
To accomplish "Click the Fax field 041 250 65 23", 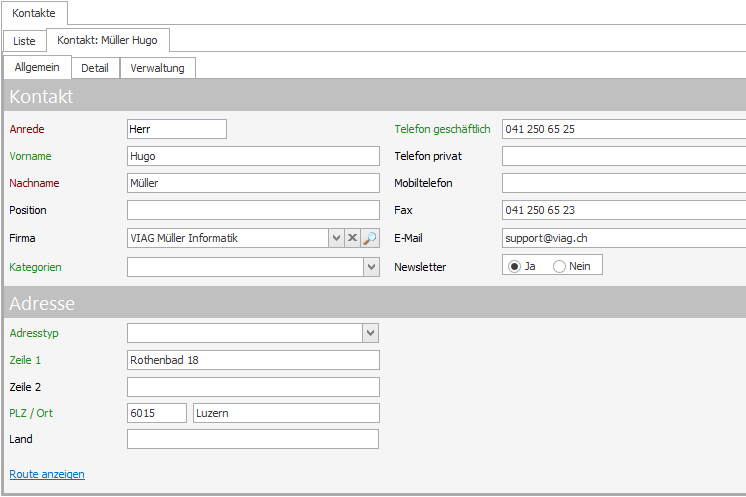I will pos(624,210).
